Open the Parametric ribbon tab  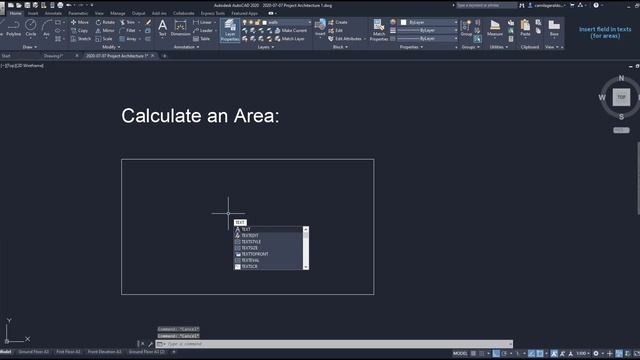[x=78, y=13]
